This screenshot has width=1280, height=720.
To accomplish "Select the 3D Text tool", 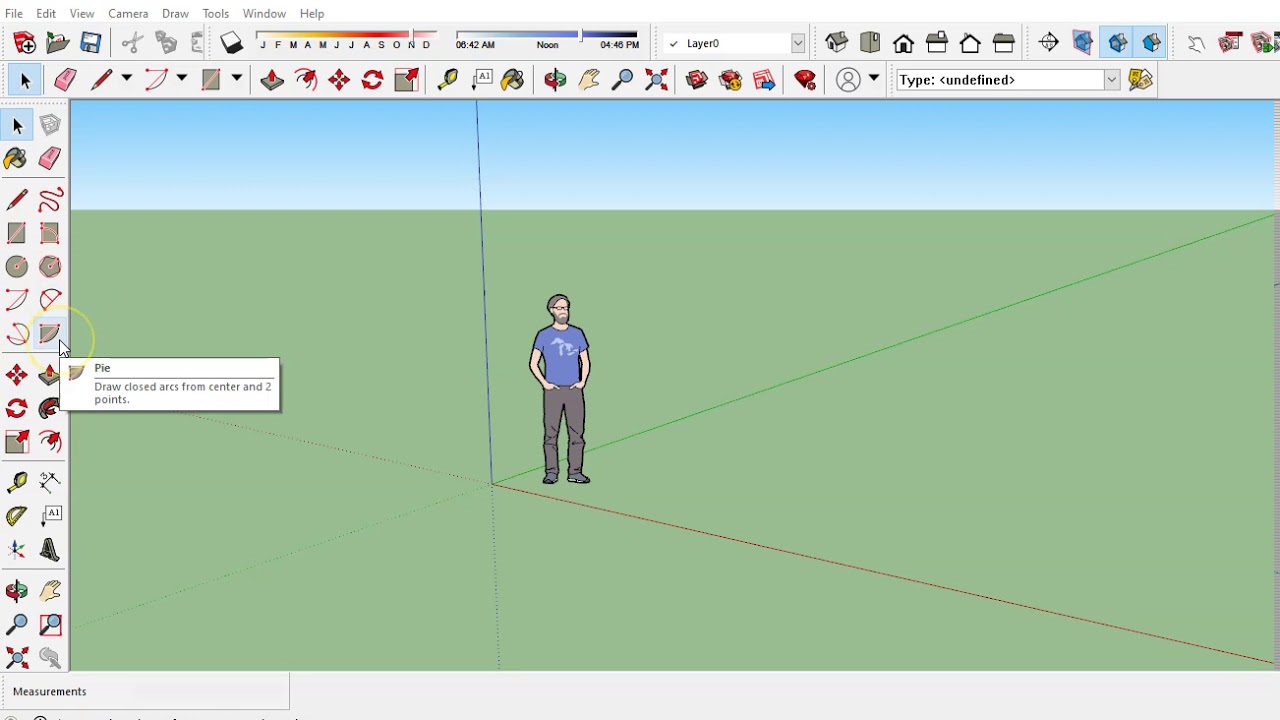I will click(50, 549).
